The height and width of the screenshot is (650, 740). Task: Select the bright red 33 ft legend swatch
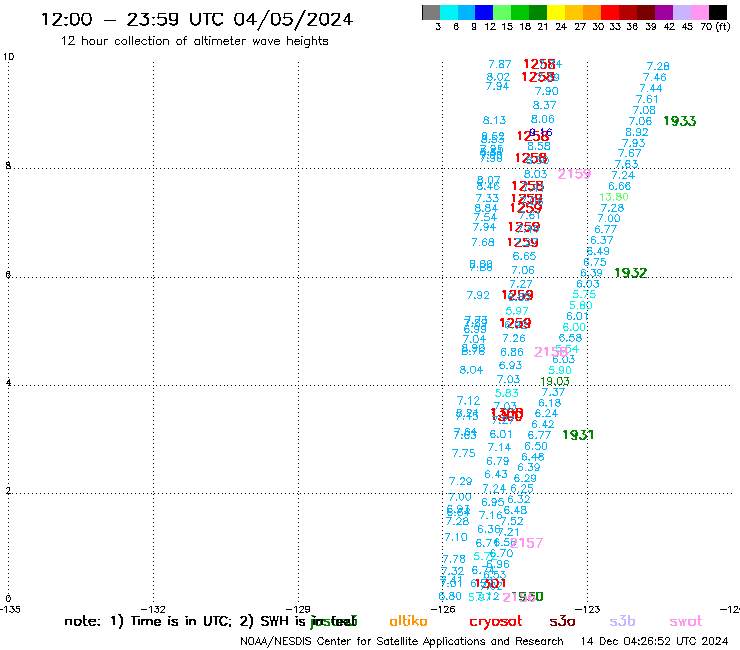point(610,12)
